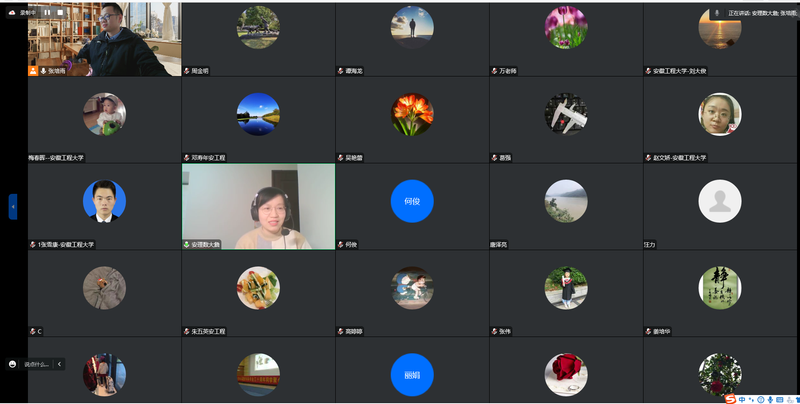Type in the 说点什么 chat field
The image size is (800, 404).
tap(36, 364)
